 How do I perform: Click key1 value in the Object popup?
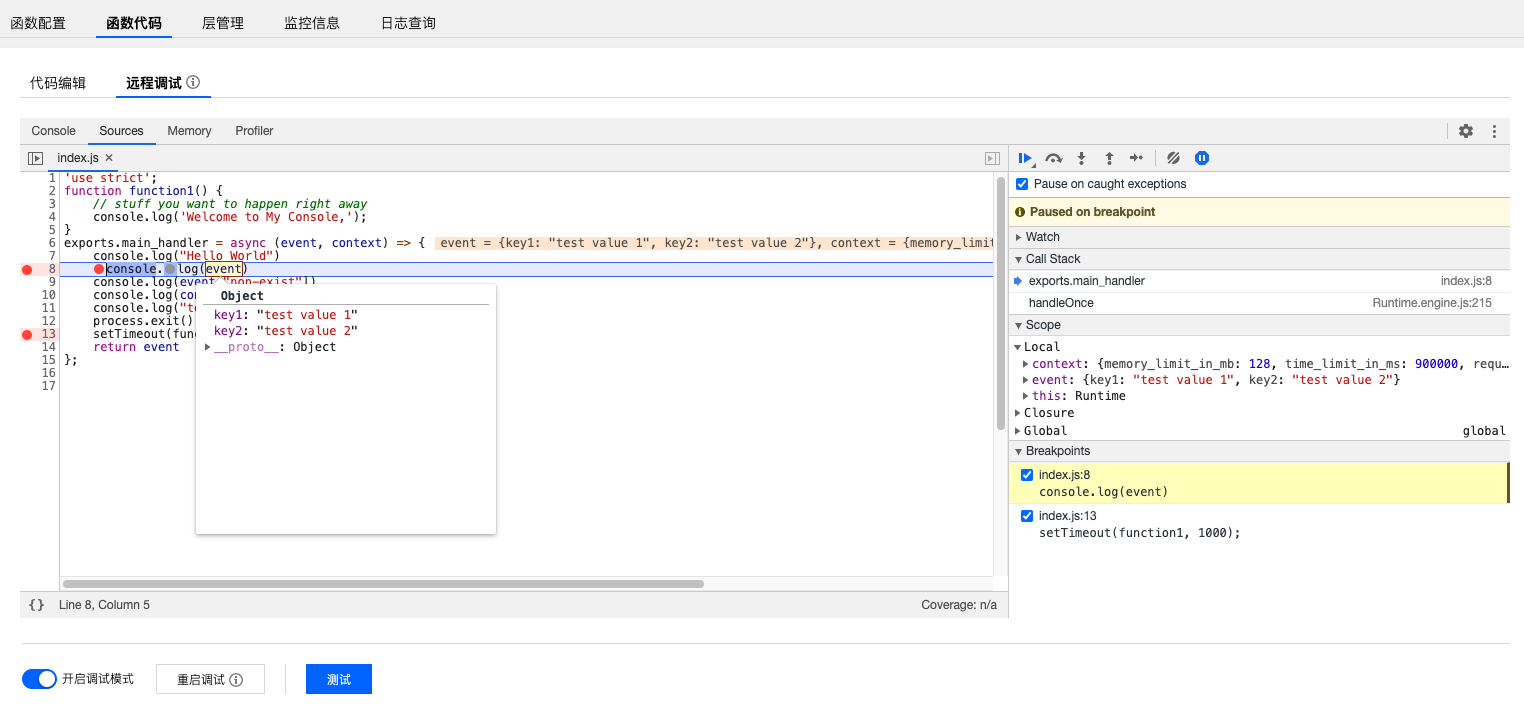307,315
